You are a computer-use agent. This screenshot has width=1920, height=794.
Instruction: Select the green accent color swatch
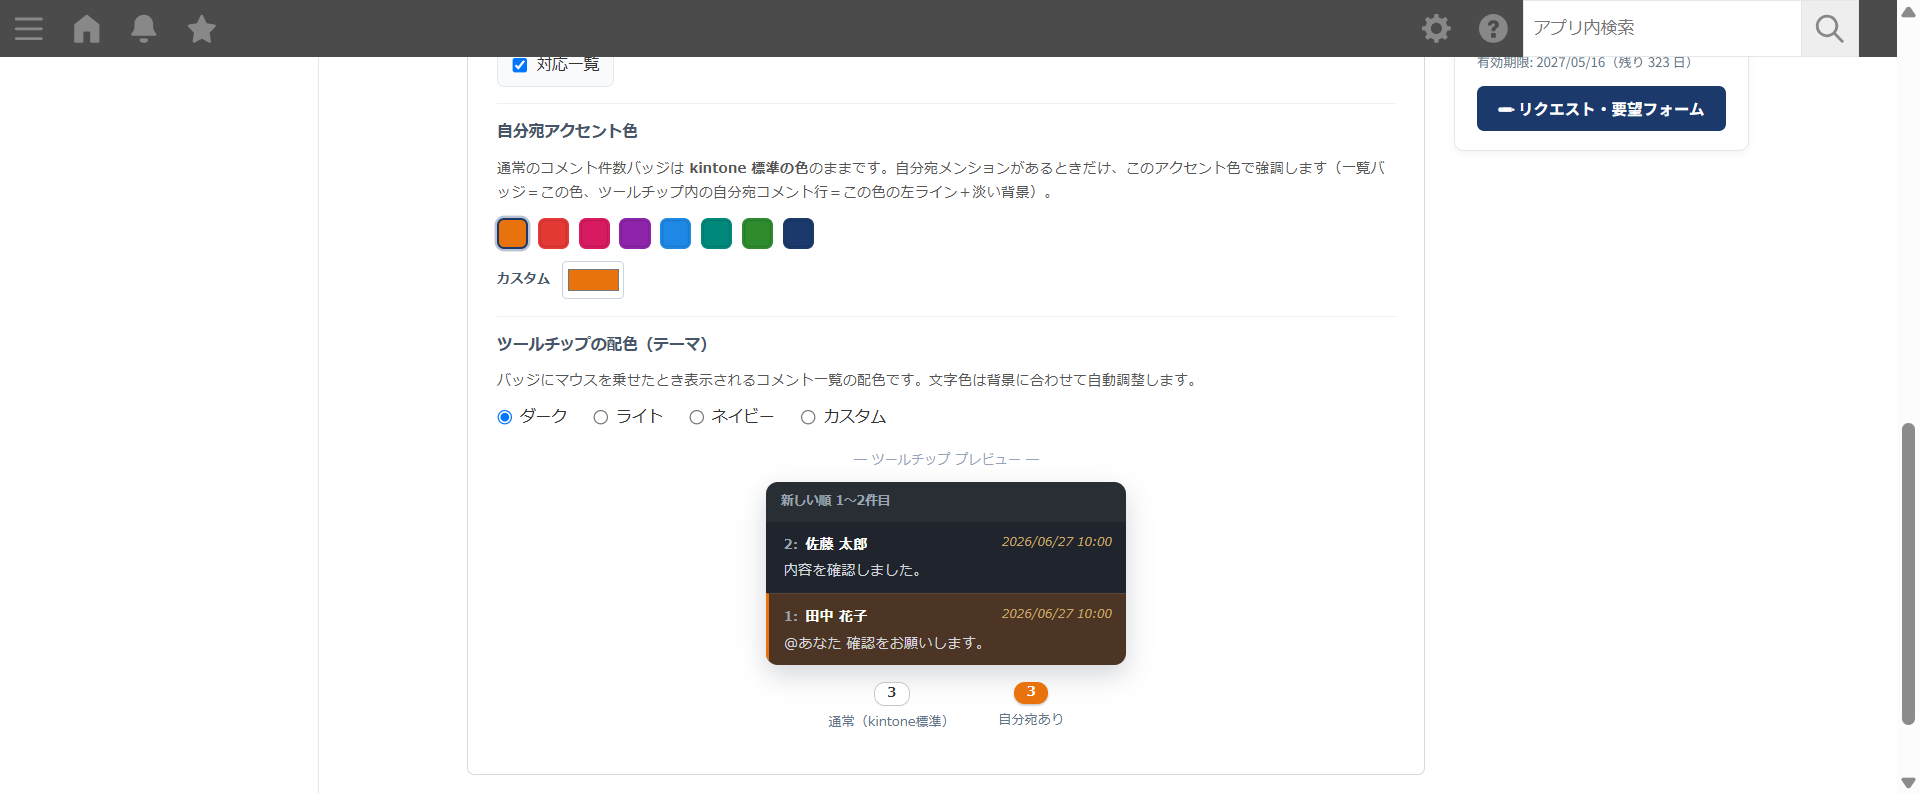click(758, 233)
